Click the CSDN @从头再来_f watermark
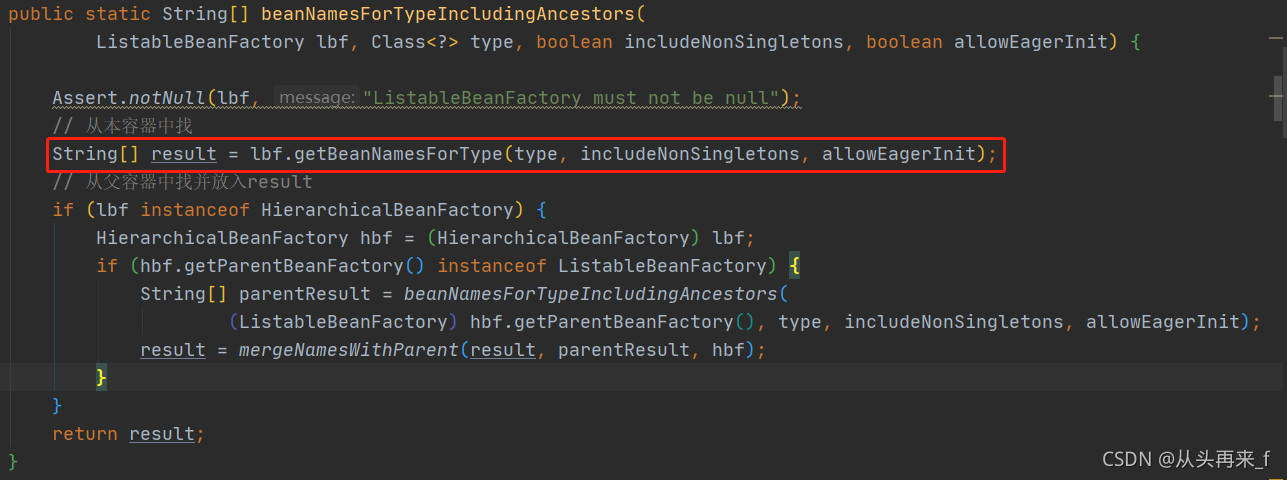This screenshot has height=480, width=1287. (x=1186, y=459)
